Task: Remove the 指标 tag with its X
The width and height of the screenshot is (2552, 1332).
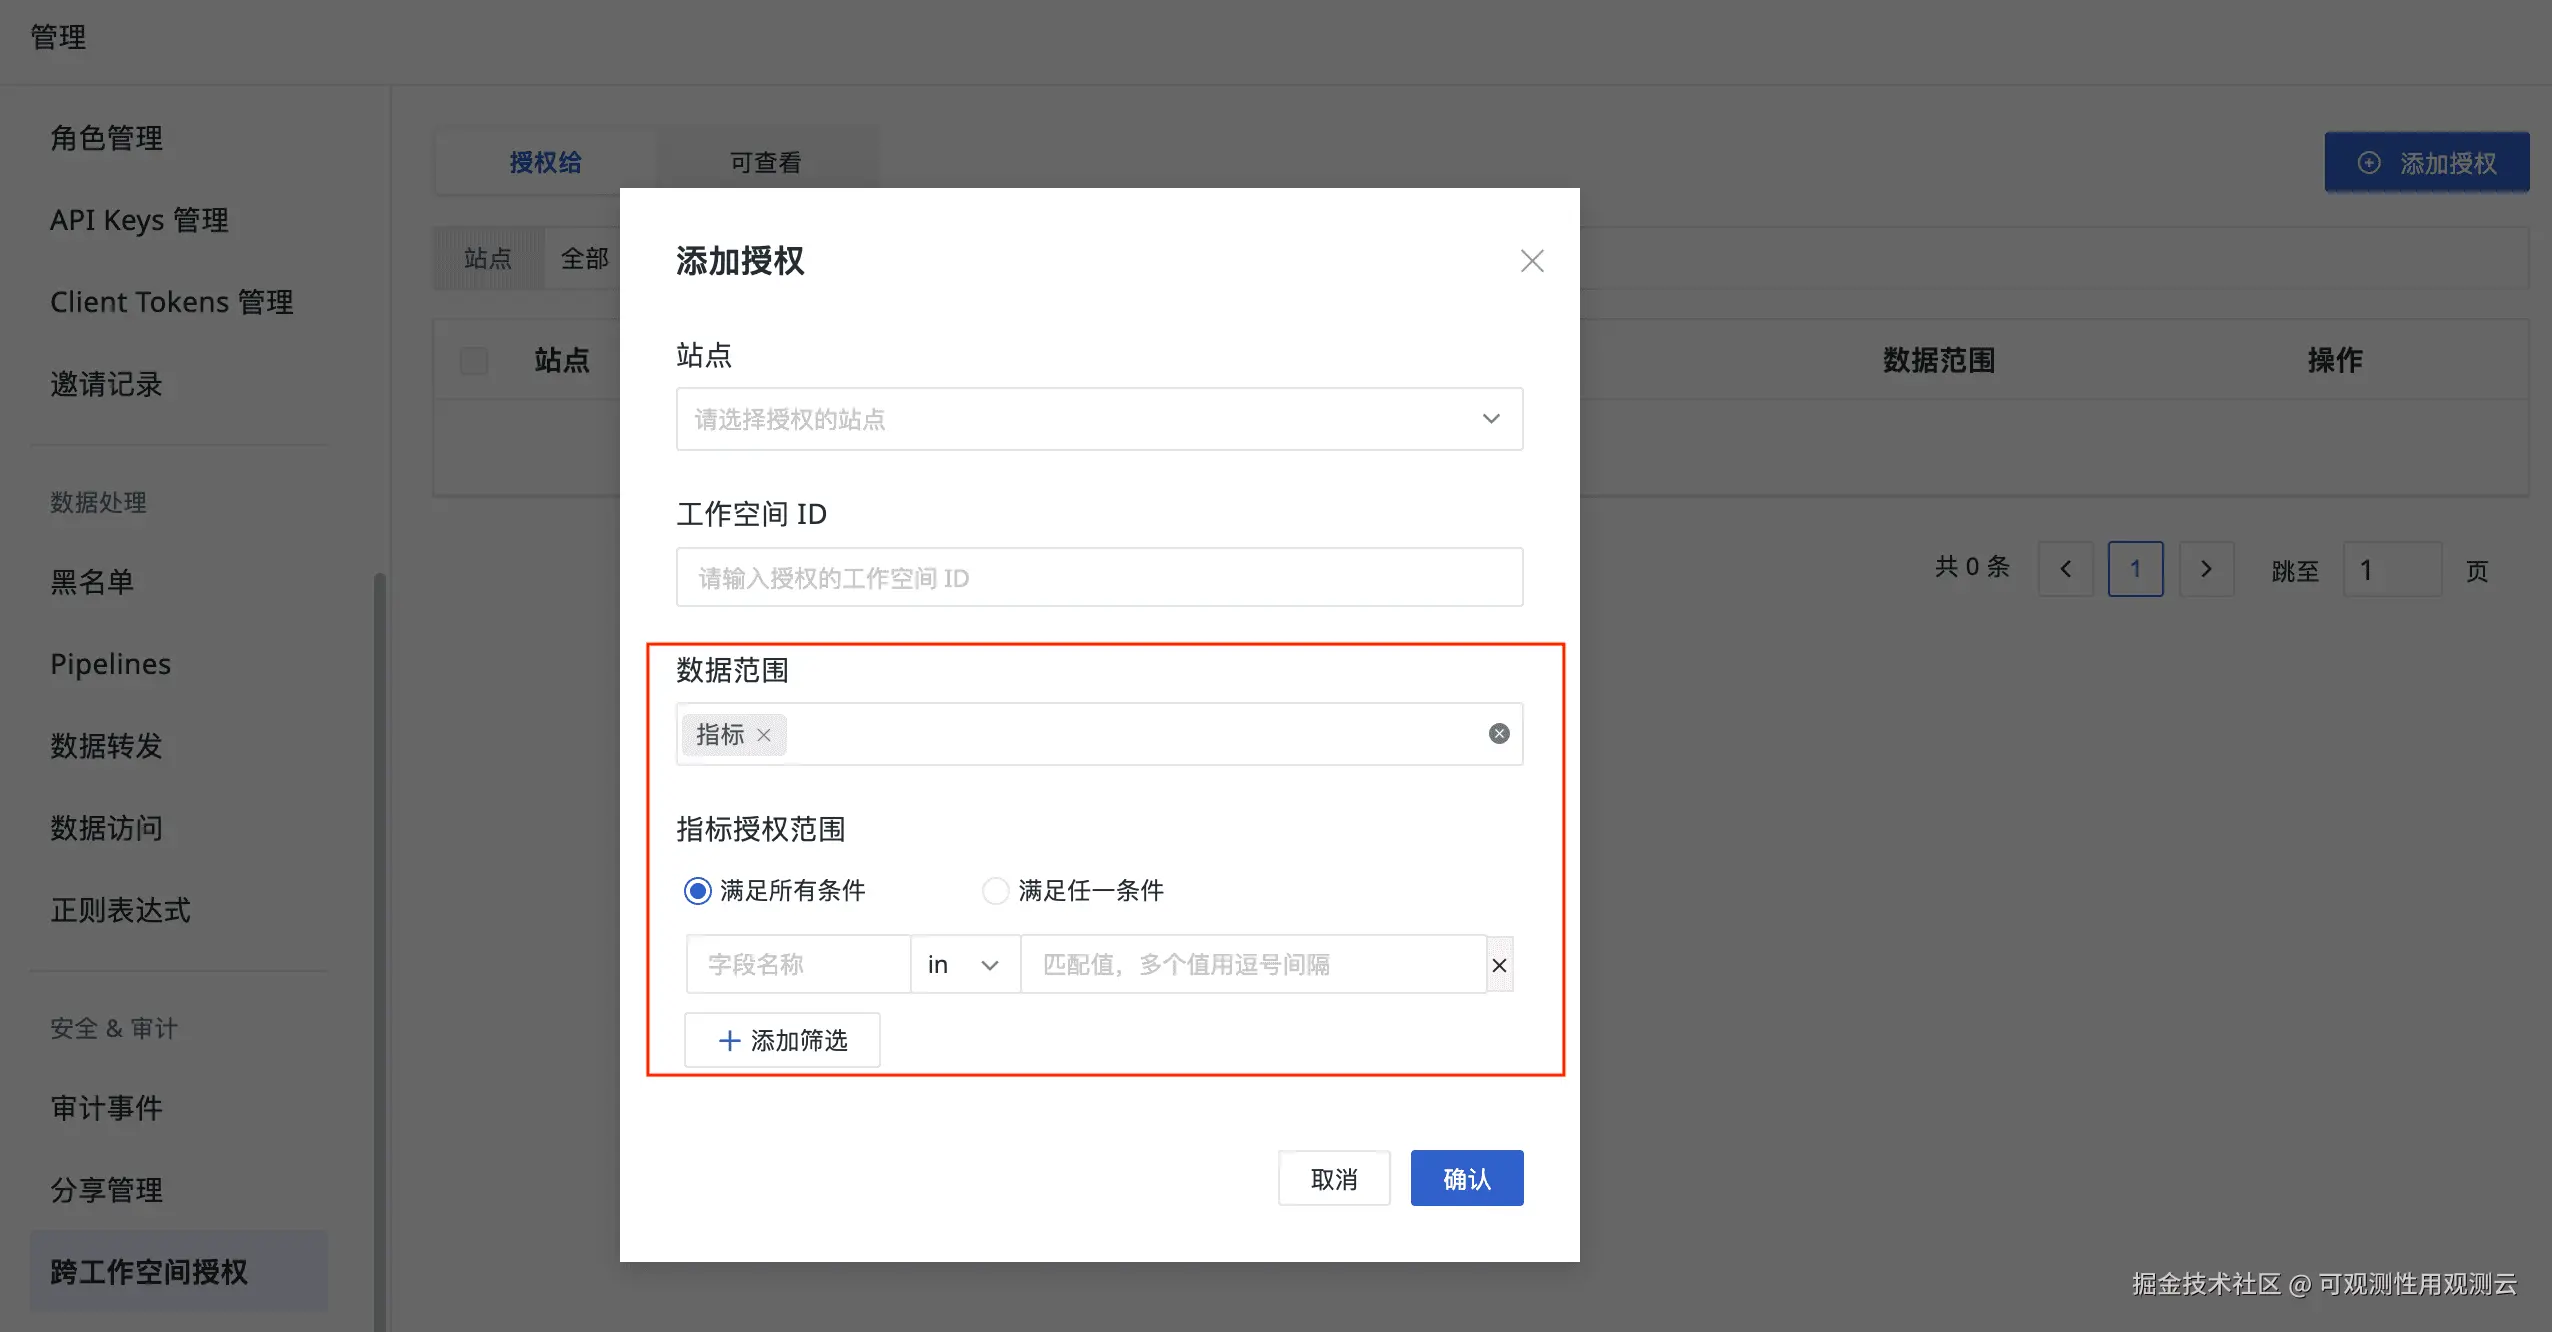Action: (x=764, y=735)
